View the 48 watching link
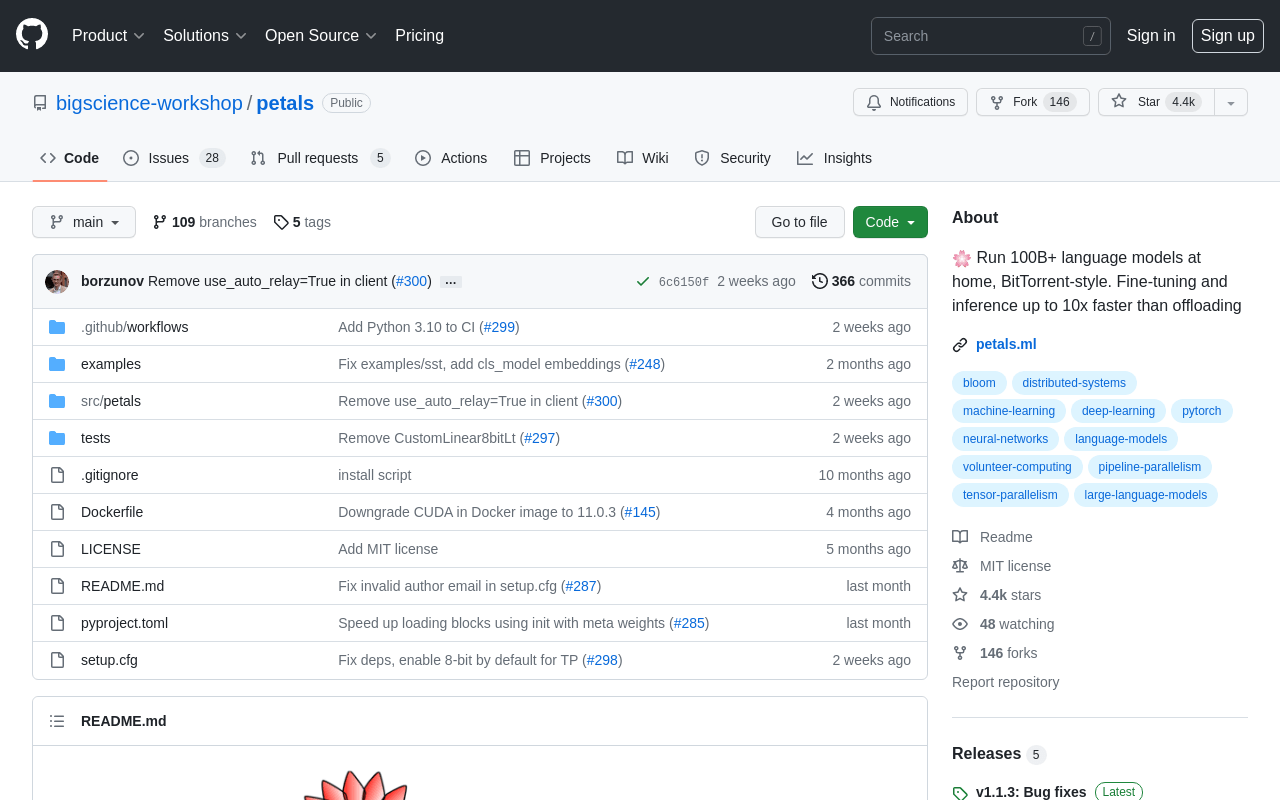Viewport: 1280px width, 800px height. tap(1003, 624)
